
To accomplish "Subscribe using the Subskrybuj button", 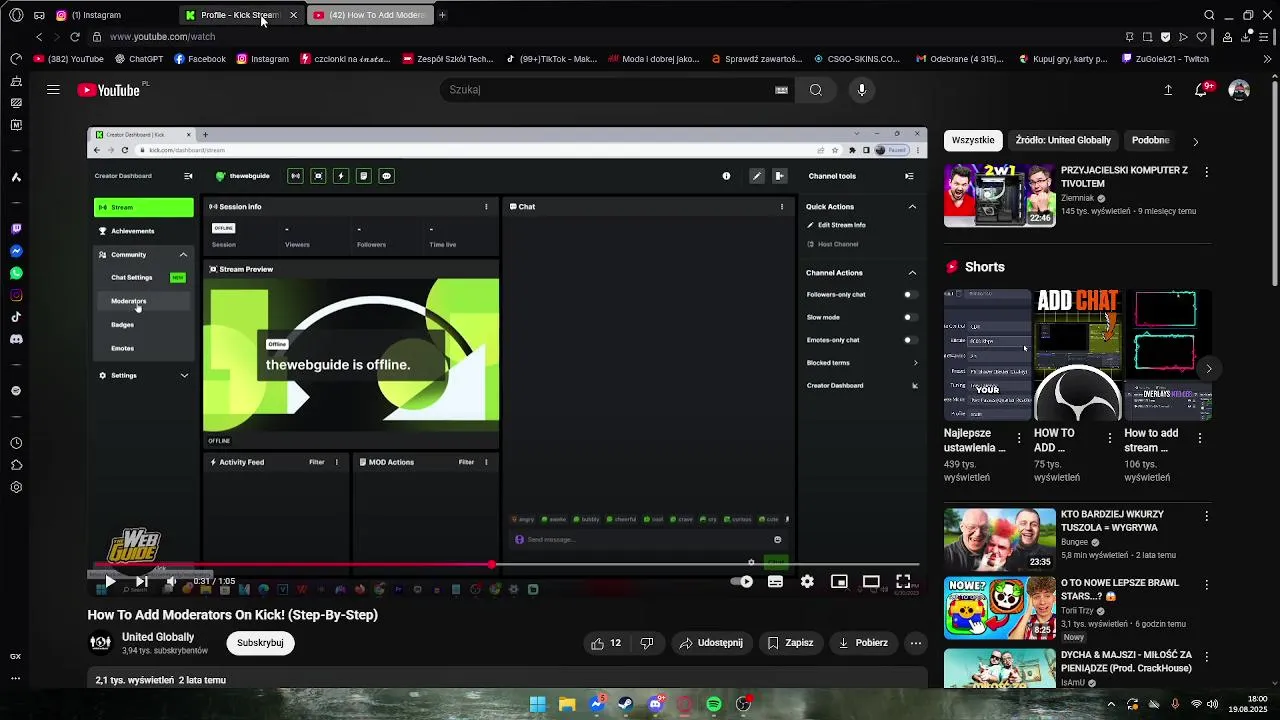I will pyautogui.click(x=260, y=643).
